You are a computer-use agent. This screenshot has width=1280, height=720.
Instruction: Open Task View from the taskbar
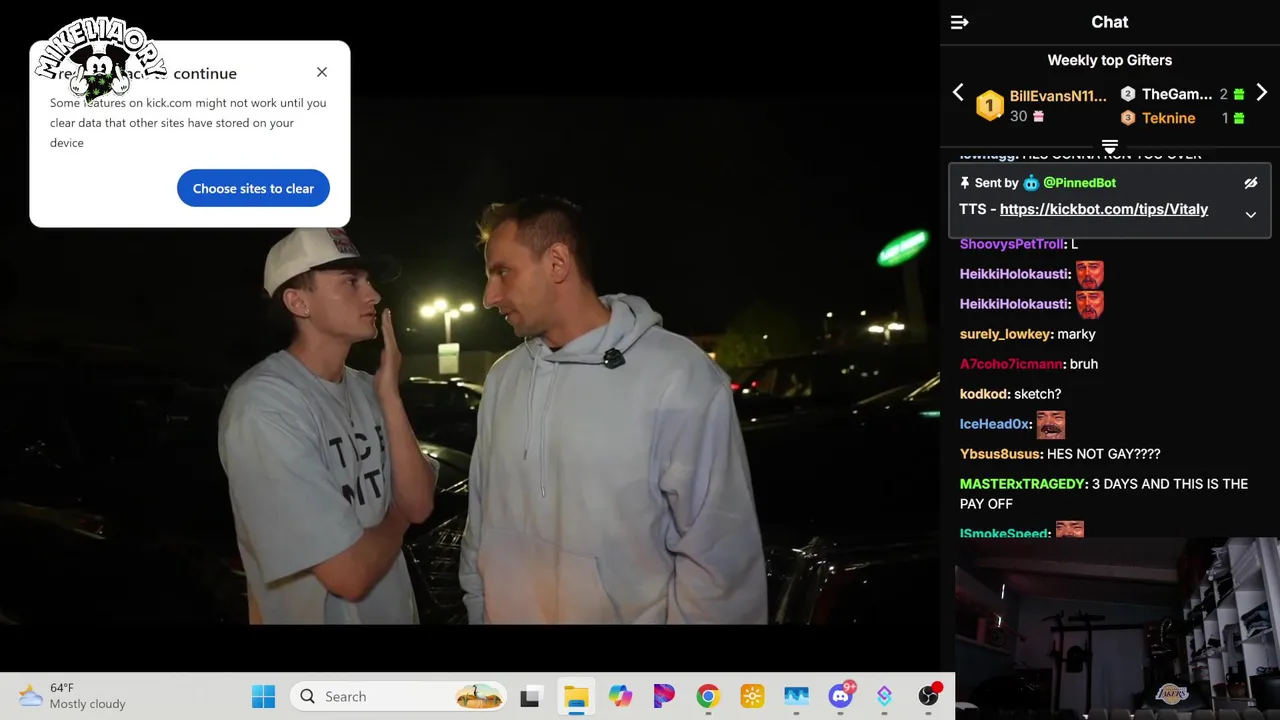click(530, 696)
